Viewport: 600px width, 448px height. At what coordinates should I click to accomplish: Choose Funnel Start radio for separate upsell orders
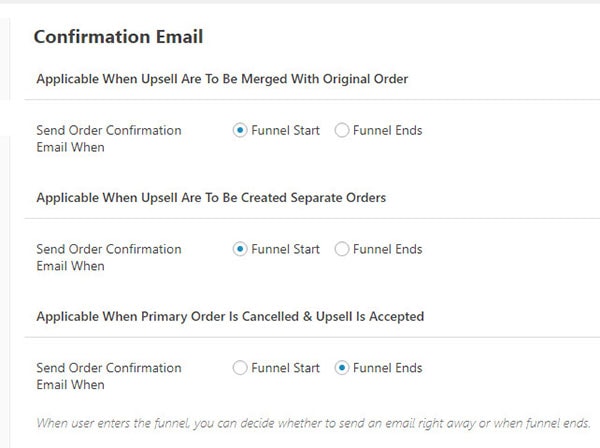point(240,250)
